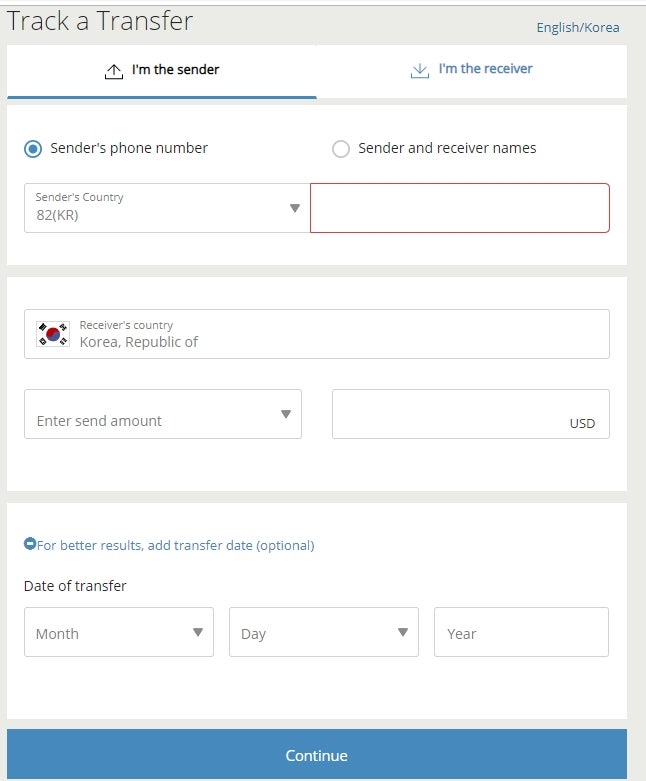Viewport: 646px width, 781px height.
Task: Open the Day dropdown
Action: pyautogui.click(x=324, y=632)
